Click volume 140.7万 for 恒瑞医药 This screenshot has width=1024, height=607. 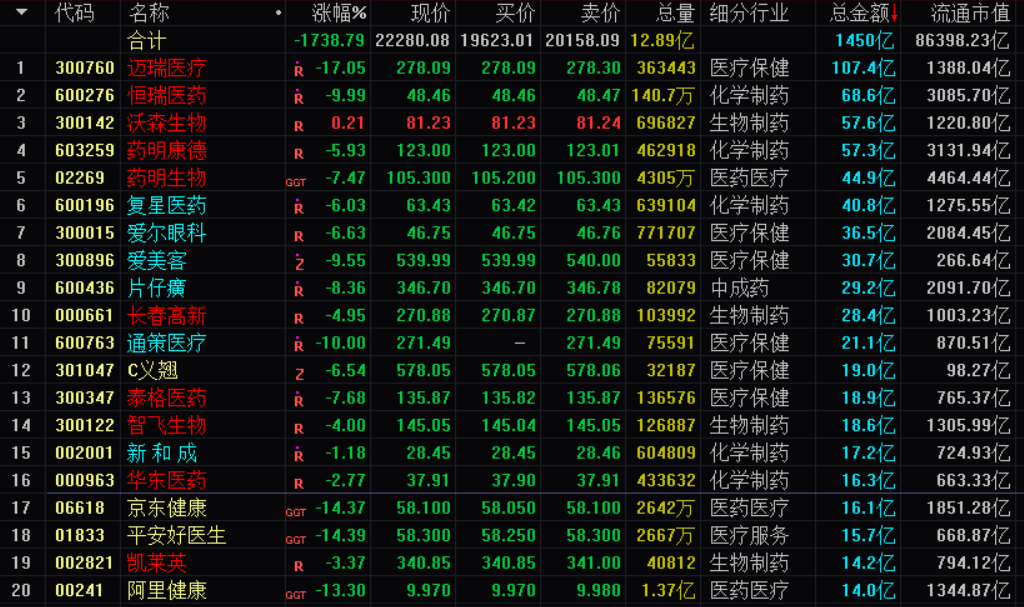(663, 95)
